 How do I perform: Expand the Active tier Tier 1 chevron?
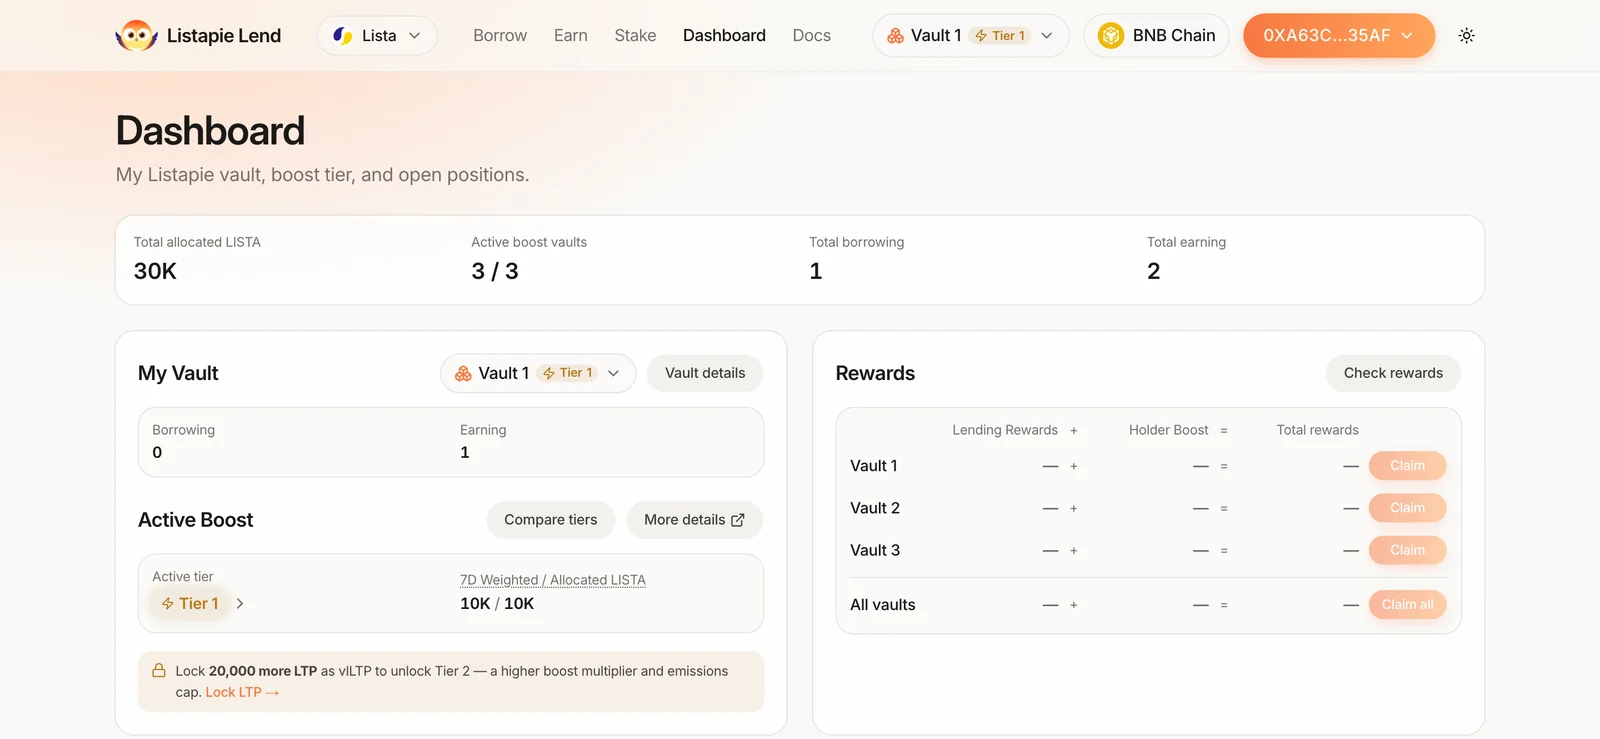point(240,603)
